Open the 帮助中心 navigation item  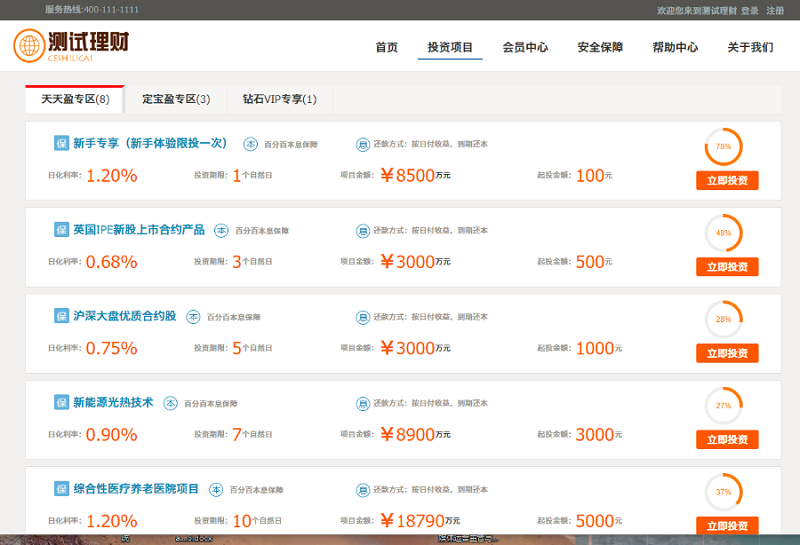(x=675, y=47)
